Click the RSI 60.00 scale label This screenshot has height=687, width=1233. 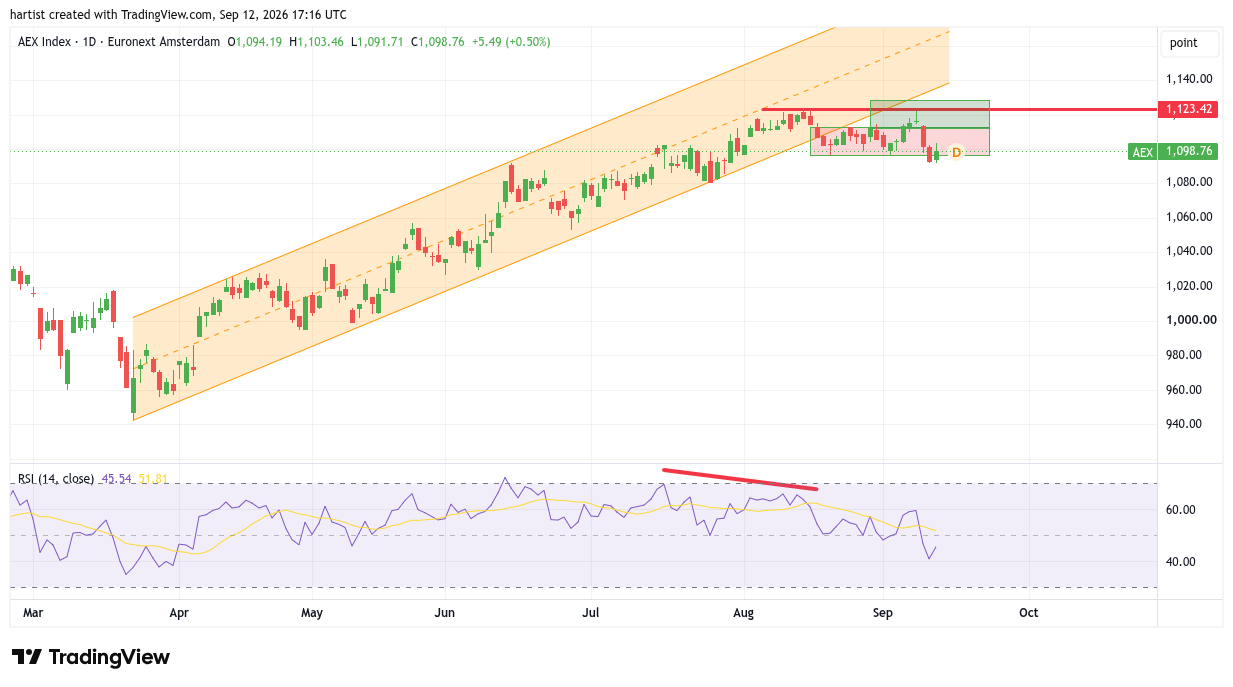coord(1181,509)
